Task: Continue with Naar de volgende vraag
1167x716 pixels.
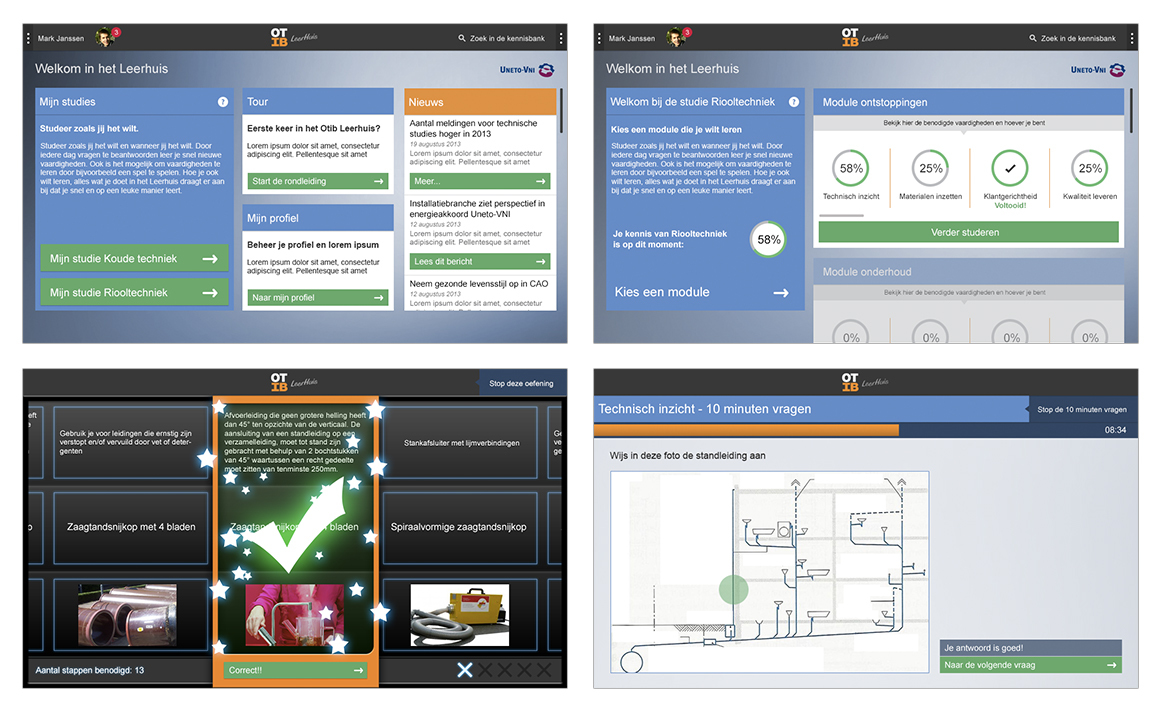Action: [1030, 665]
